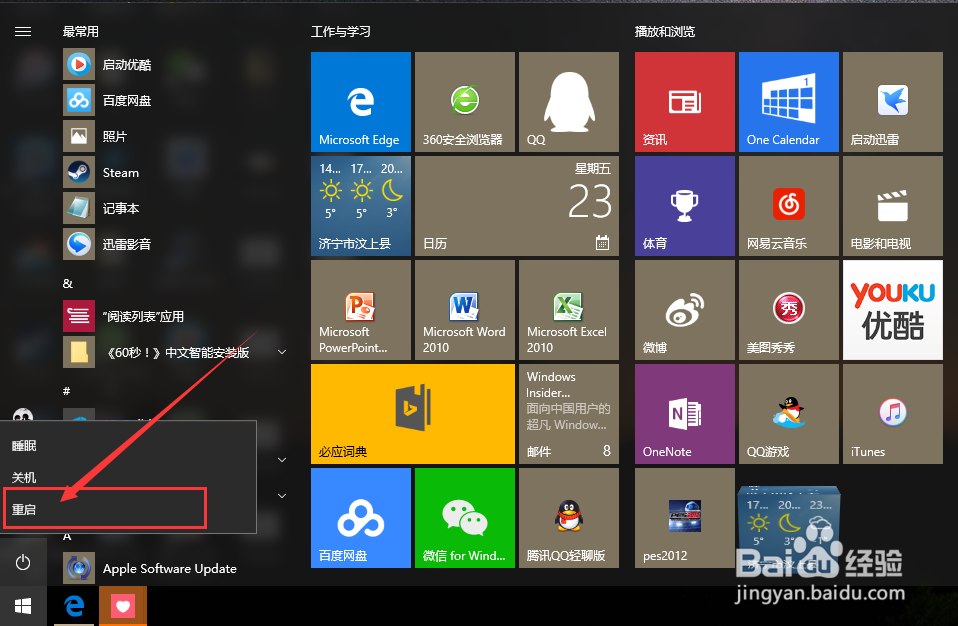The image size is (958, 626).
Task: Open the 资讯 news tile
Action: [x=685, y=101]
